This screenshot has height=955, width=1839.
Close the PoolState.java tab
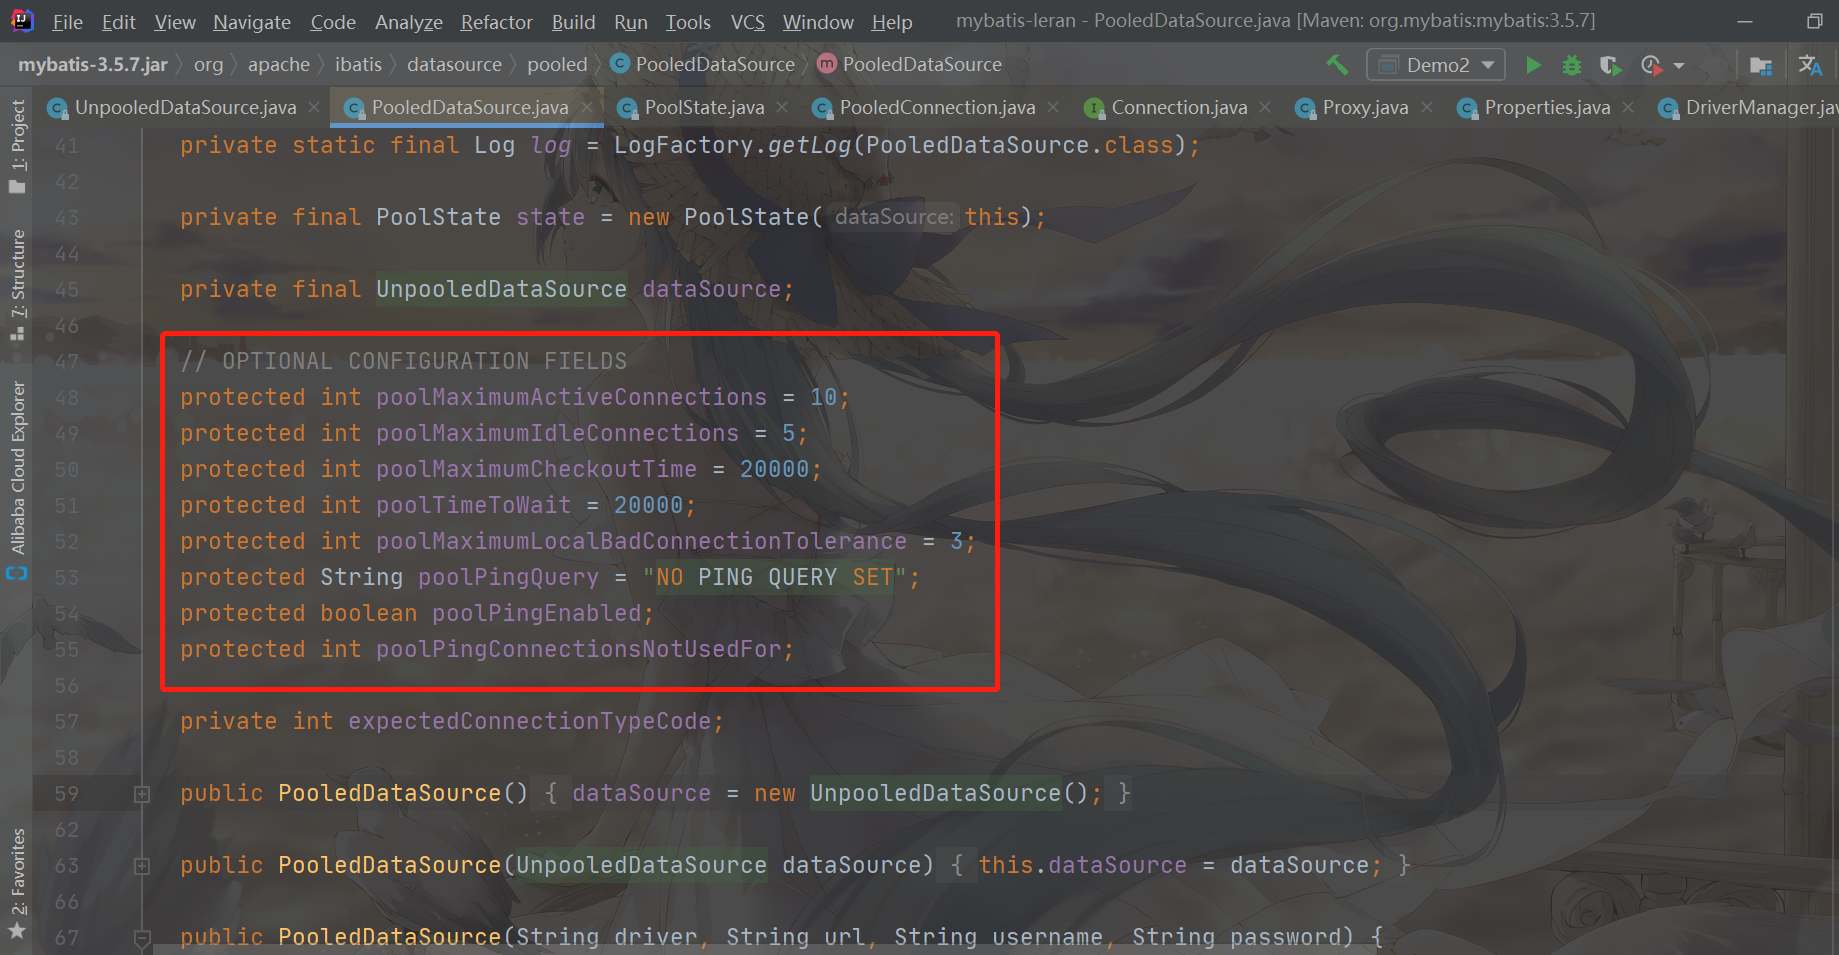point(782,107)
